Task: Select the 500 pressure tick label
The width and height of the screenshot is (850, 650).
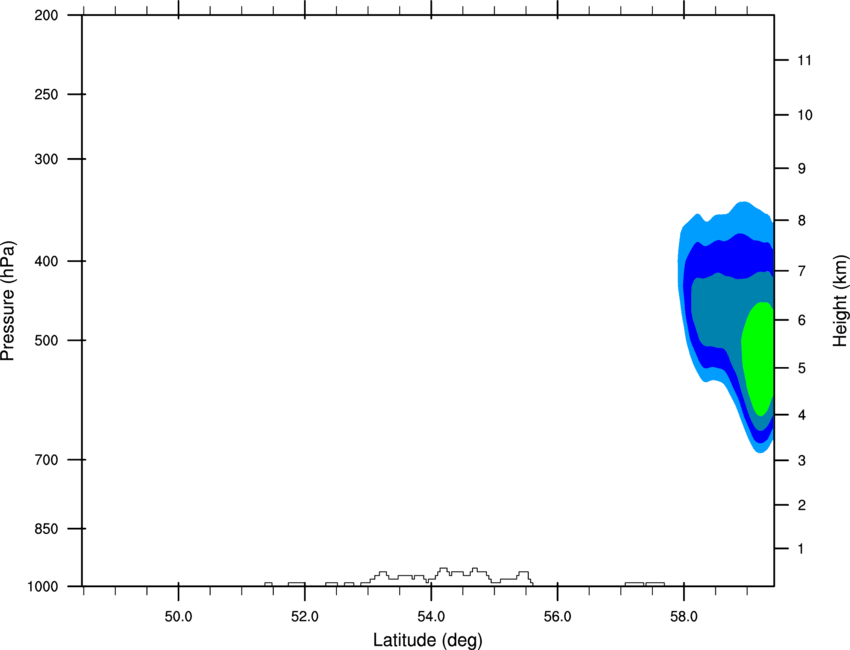Action: pos(46,340)
